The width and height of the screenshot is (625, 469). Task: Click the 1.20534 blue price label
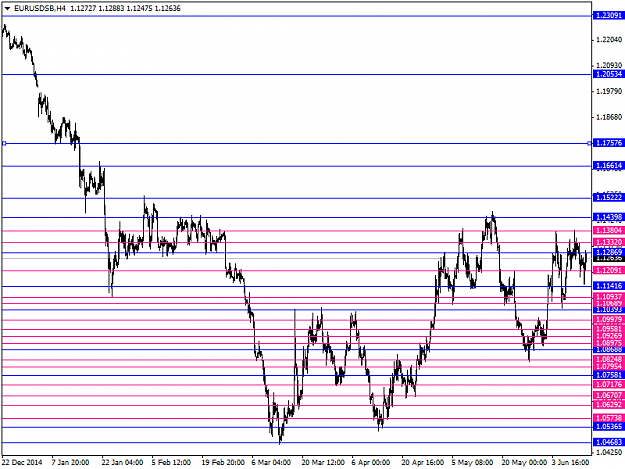[608, 74]
